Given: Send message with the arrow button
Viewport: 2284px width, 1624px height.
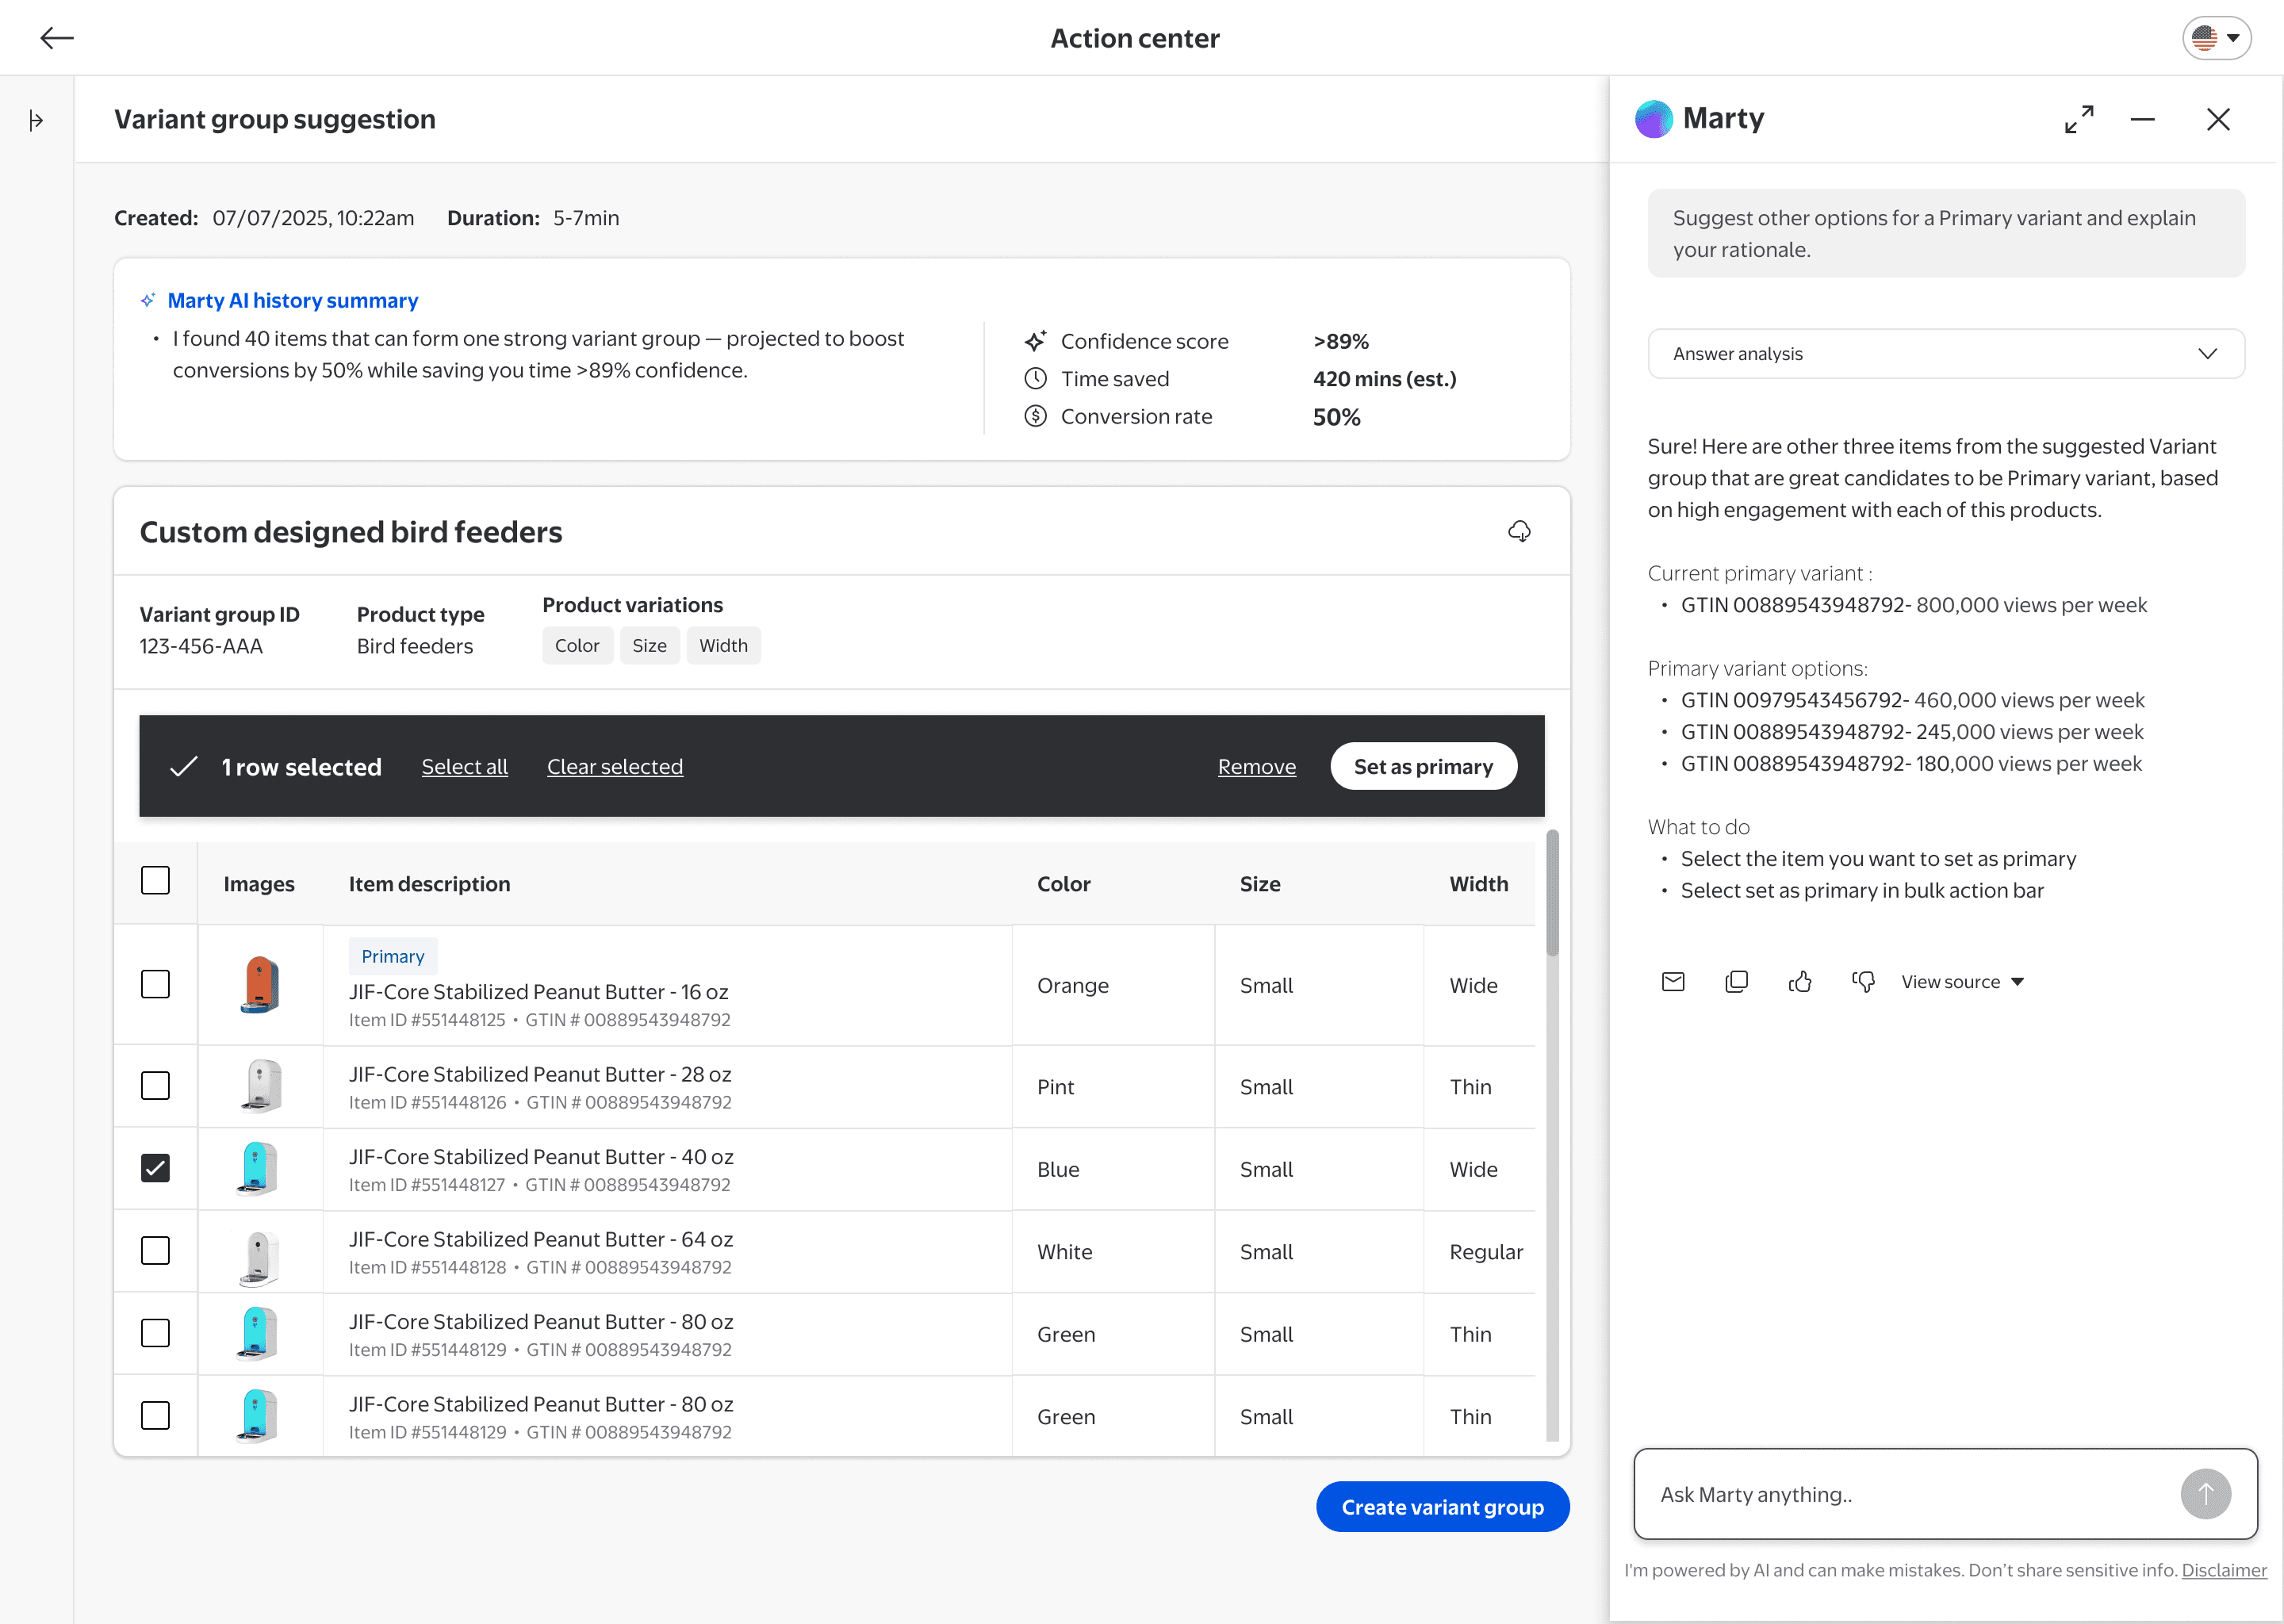Looking at the screenshot, I should click(2205, 1494).
